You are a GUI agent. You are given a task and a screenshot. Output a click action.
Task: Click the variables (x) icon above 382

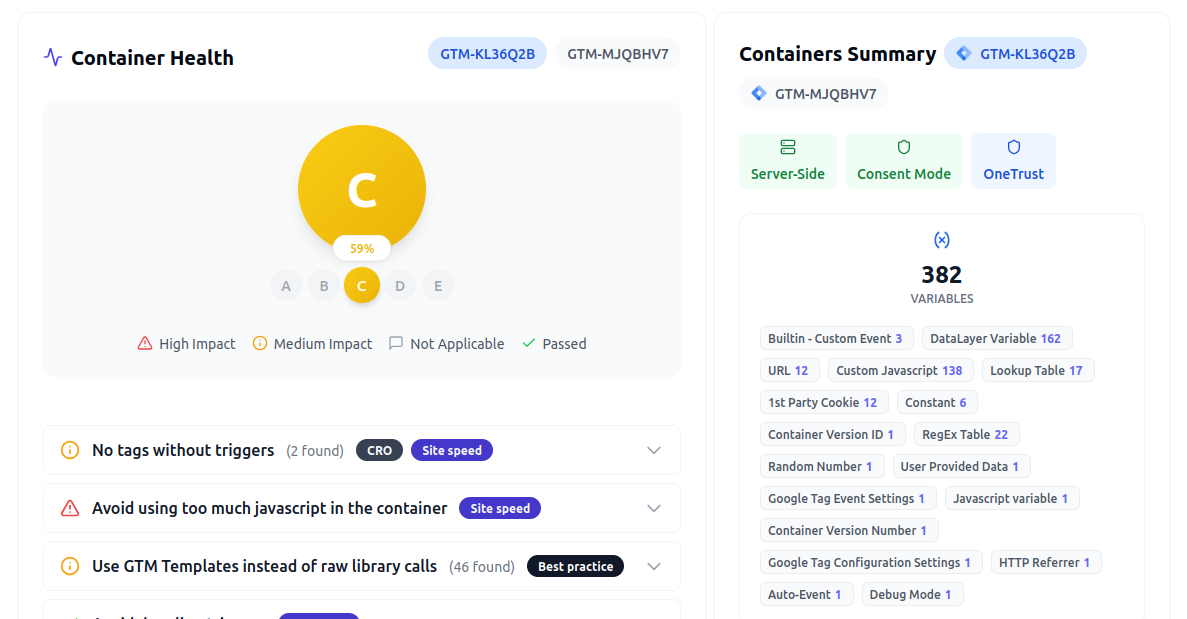(941, 239)
